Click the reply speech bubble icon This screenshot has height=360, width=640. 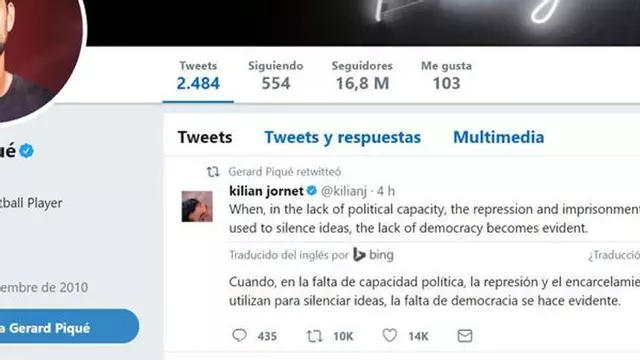240,336
